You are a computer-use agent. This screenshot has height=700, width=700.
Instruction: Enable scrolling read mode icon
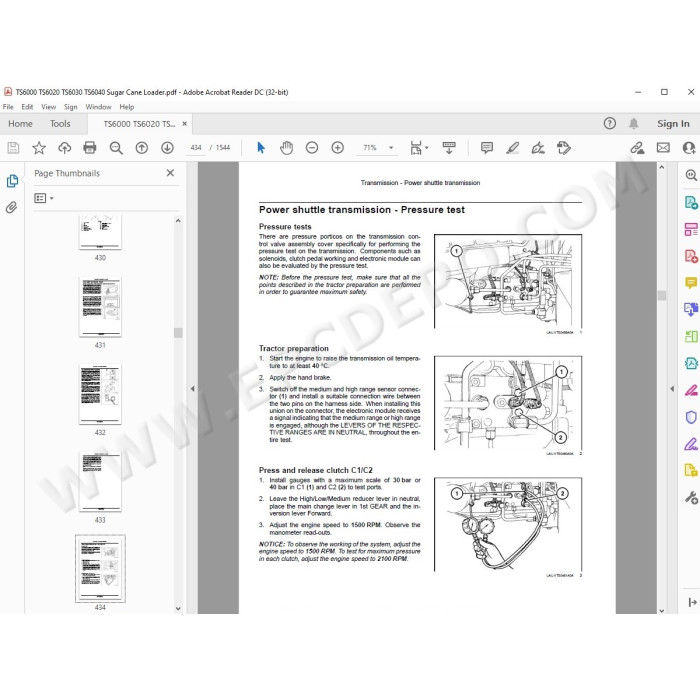pos(449,148)
